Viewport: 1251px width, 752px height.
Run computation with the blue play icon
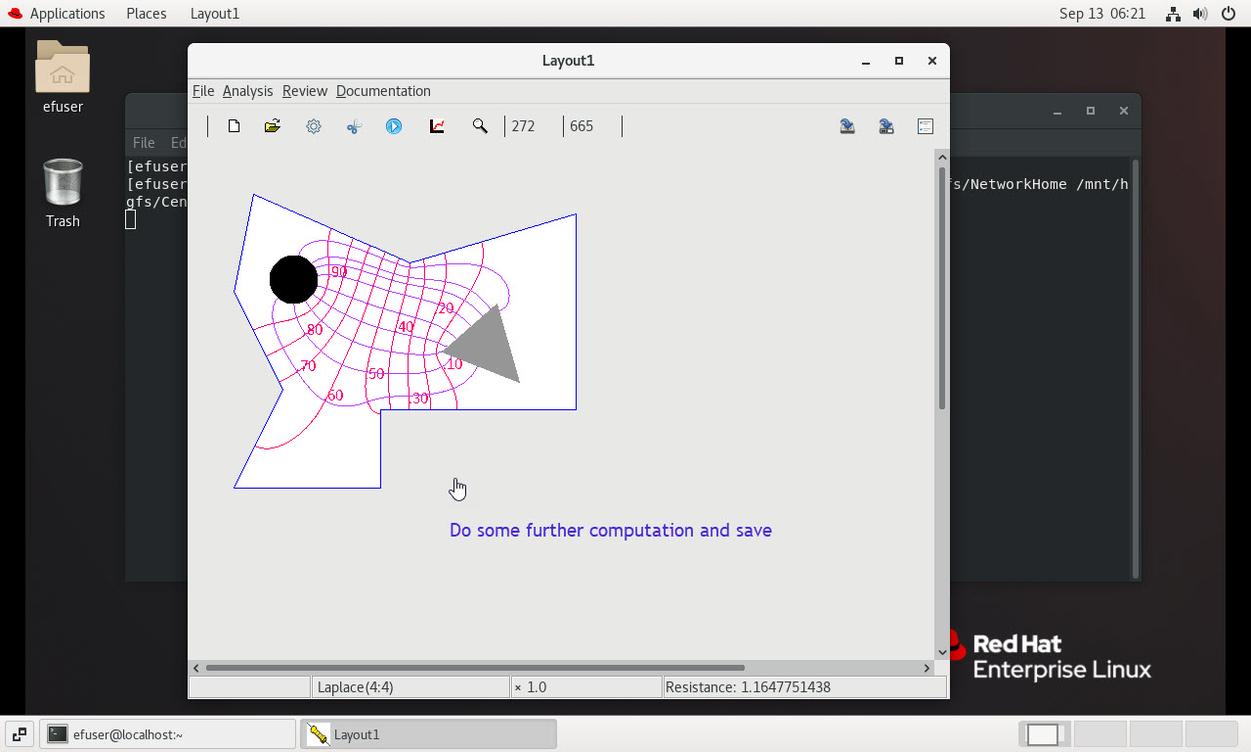[394, 126]
